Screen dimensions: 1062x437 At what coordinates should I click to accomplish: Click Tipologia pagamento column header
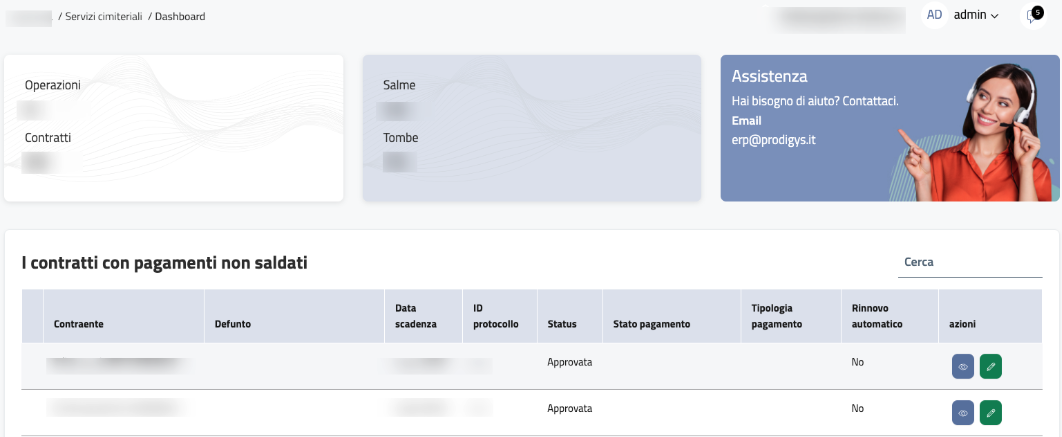[x=777, y=316]
